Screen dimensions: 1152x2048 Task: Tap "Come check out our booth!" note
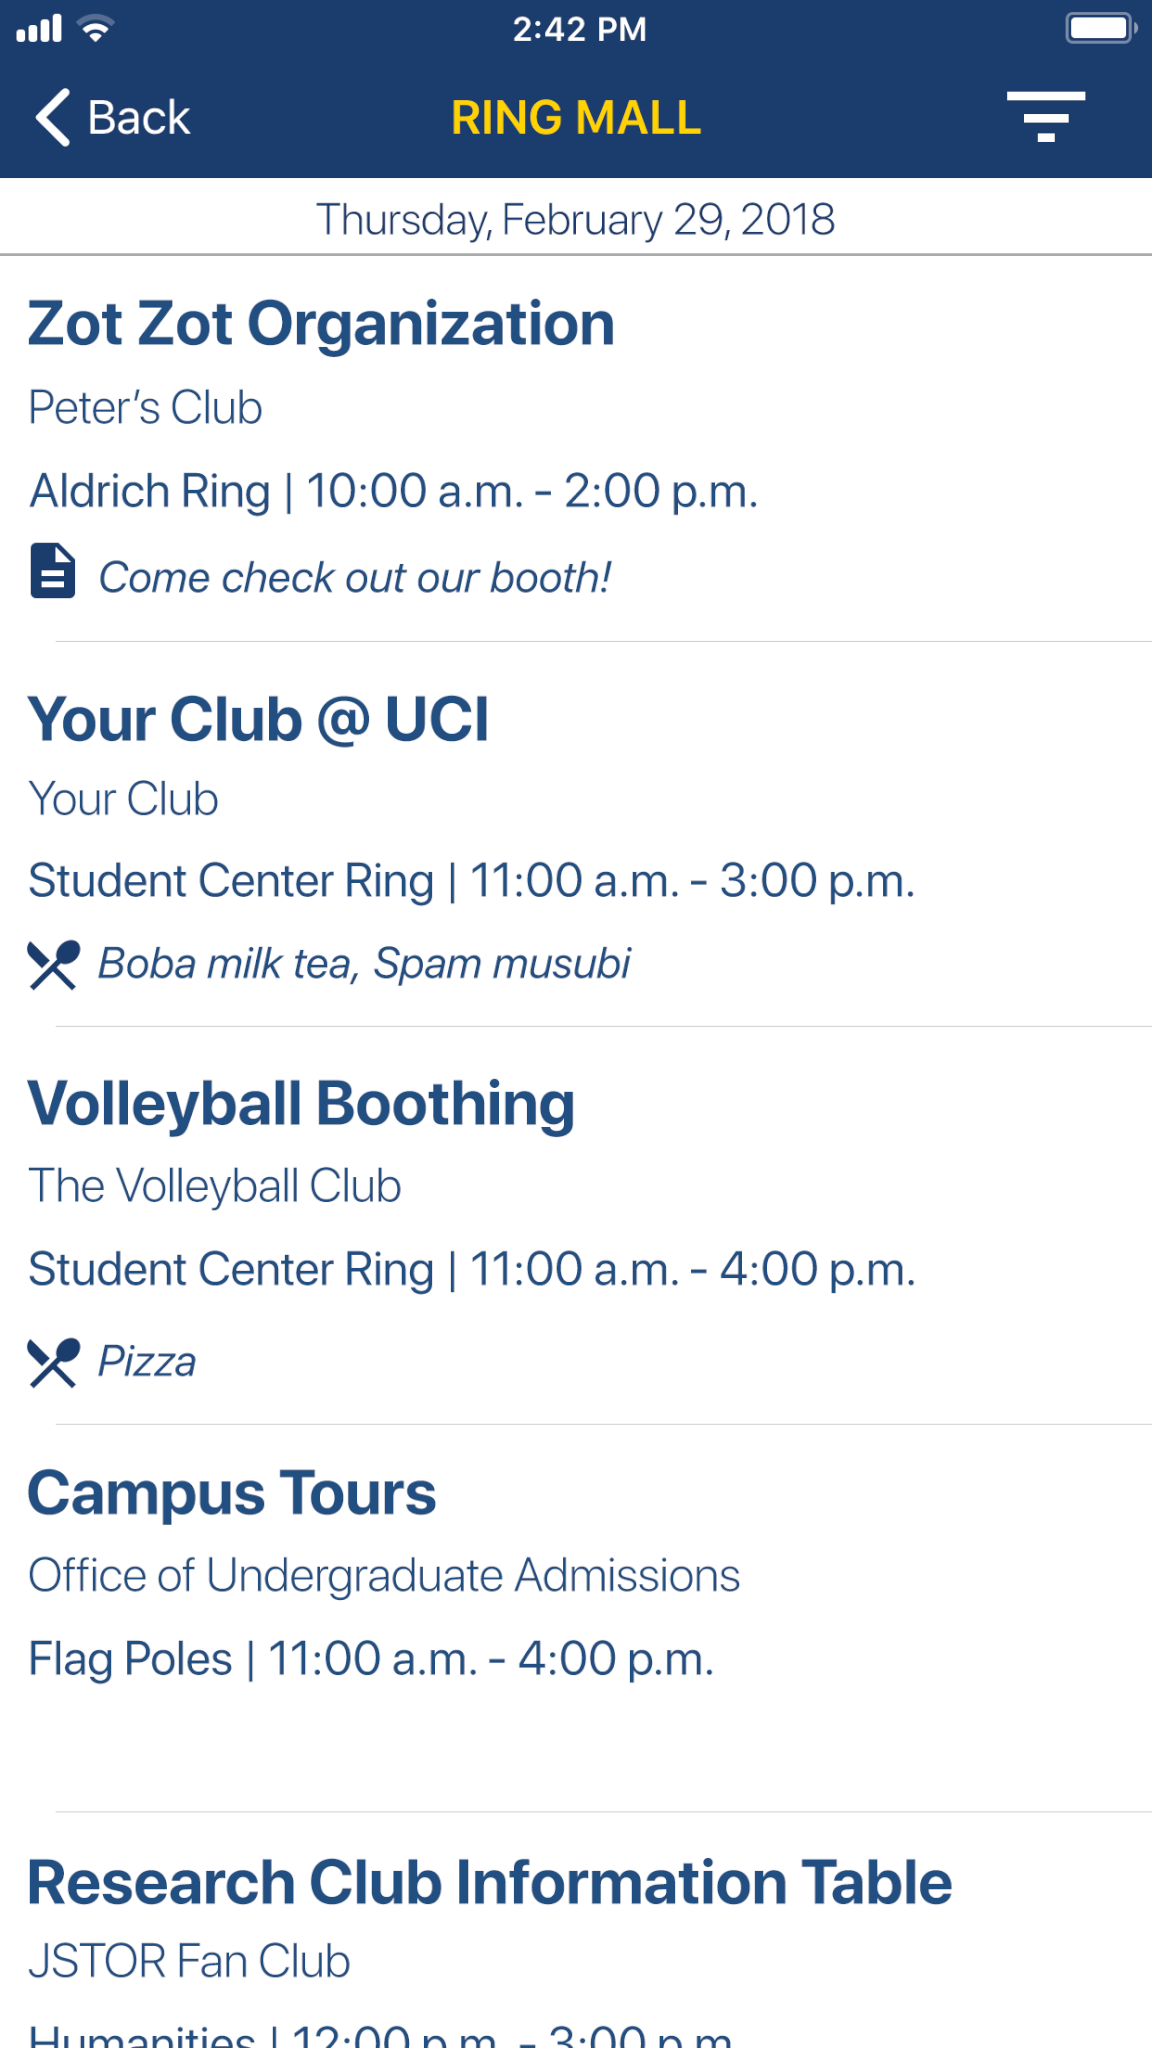[355, 578]
